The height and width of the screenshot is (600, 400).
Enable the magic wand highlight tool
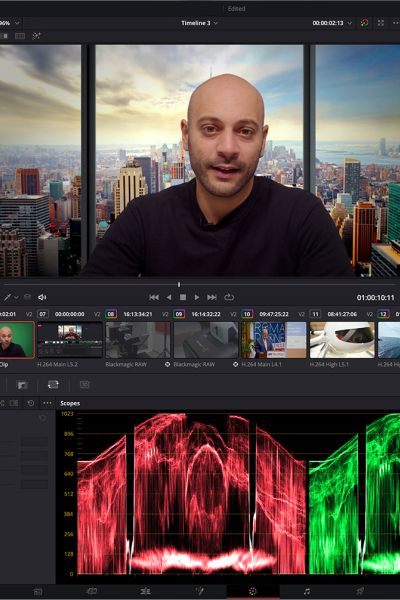click(36, 36)
